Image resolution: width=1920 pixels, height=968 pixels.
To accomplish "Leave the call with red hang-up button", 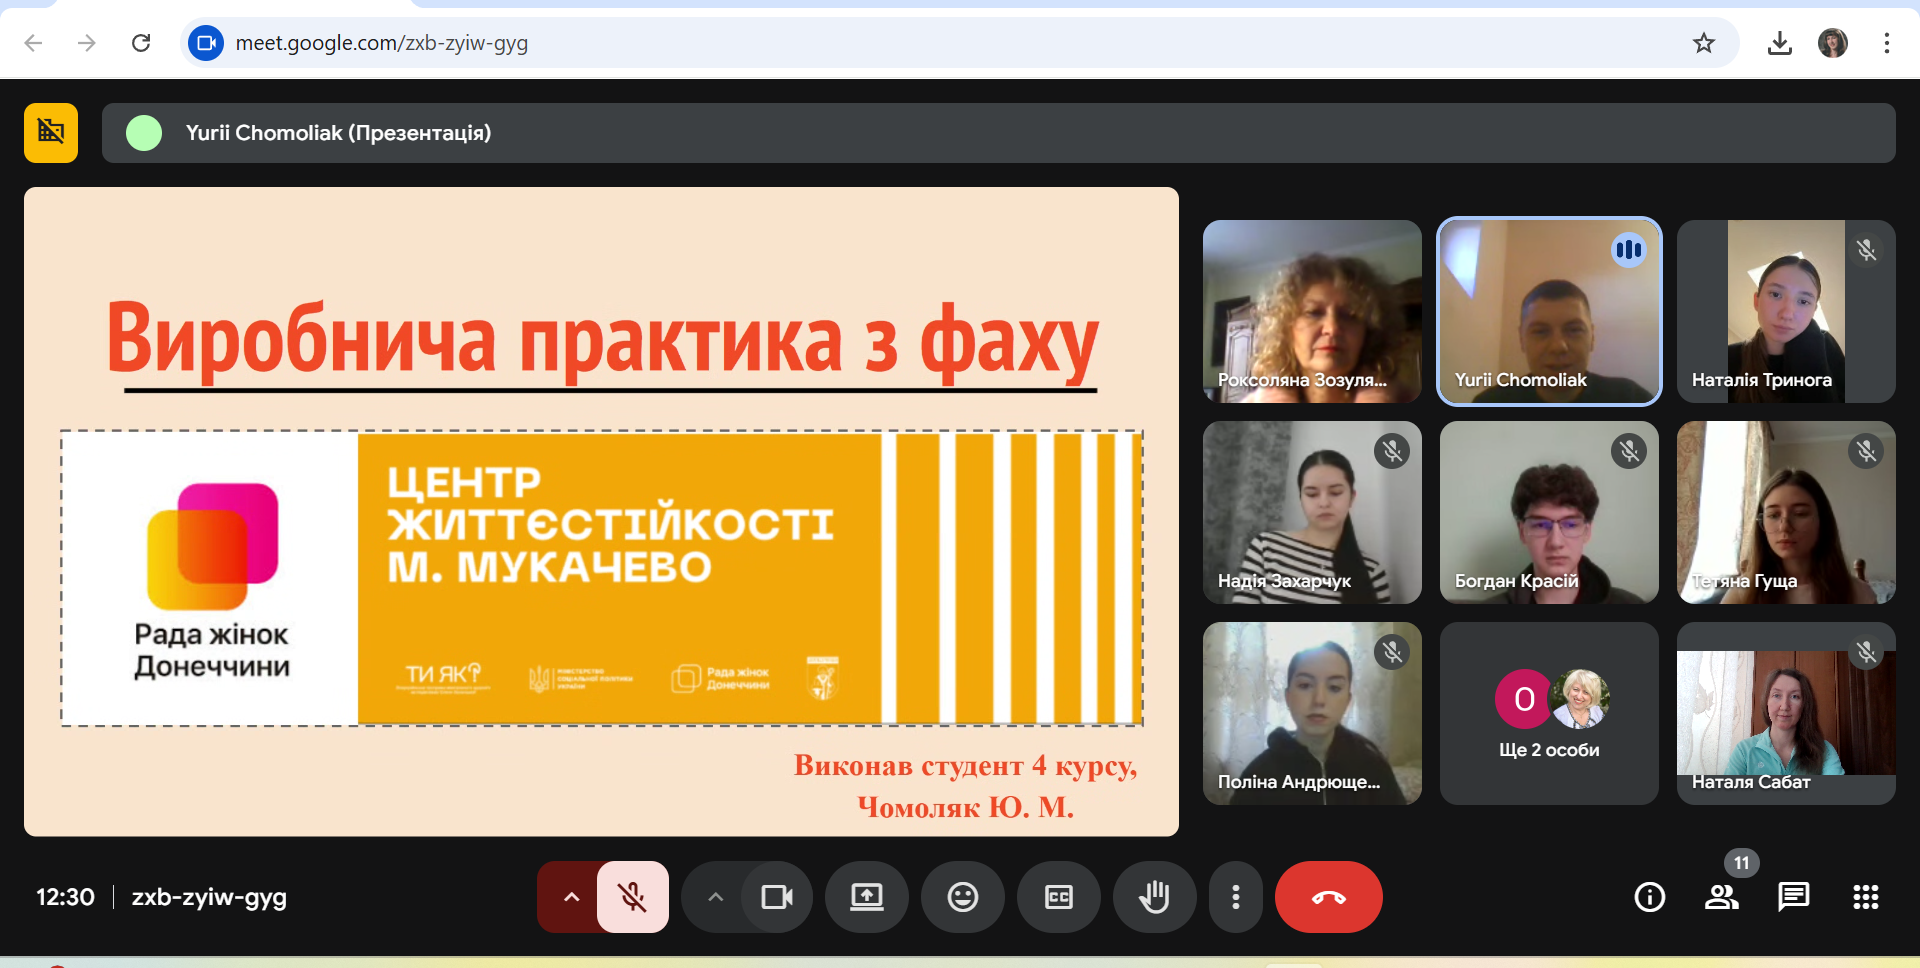I will click(1328, 897).
